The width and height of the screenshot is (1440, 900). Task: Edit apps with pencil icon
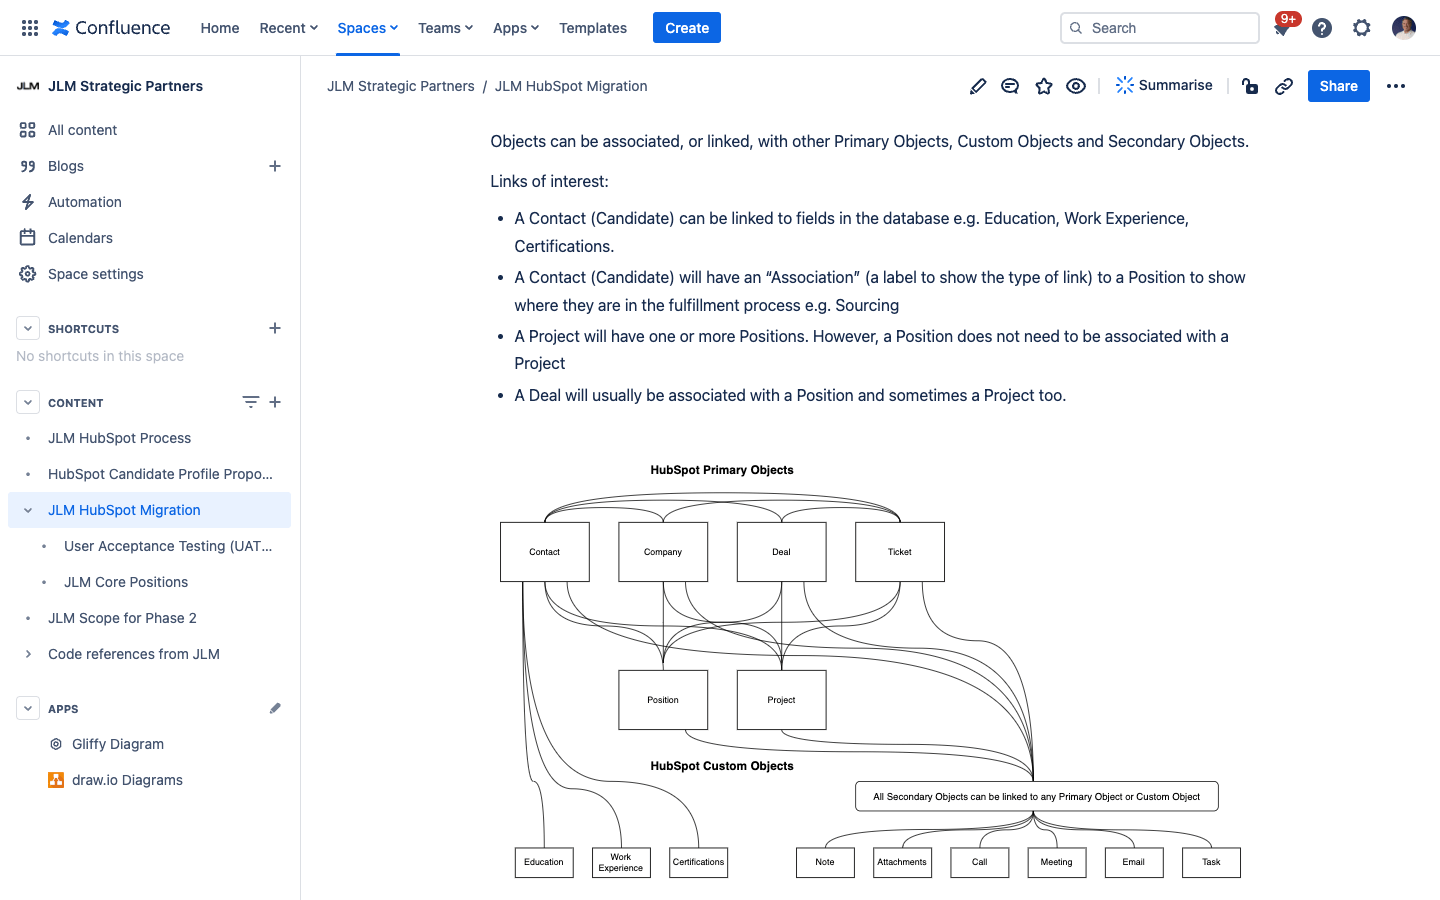point(275,708)
